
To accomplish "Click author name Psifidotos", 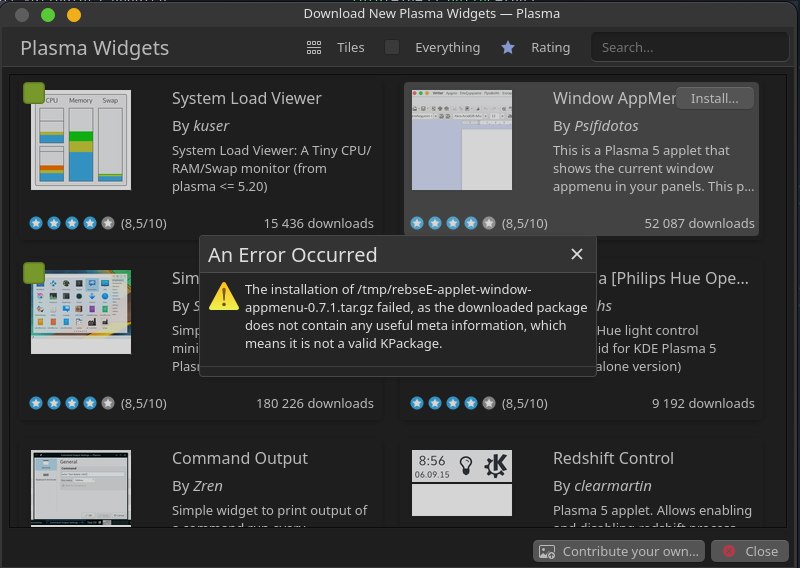I will pyautogui.click(x=606, y=126).
